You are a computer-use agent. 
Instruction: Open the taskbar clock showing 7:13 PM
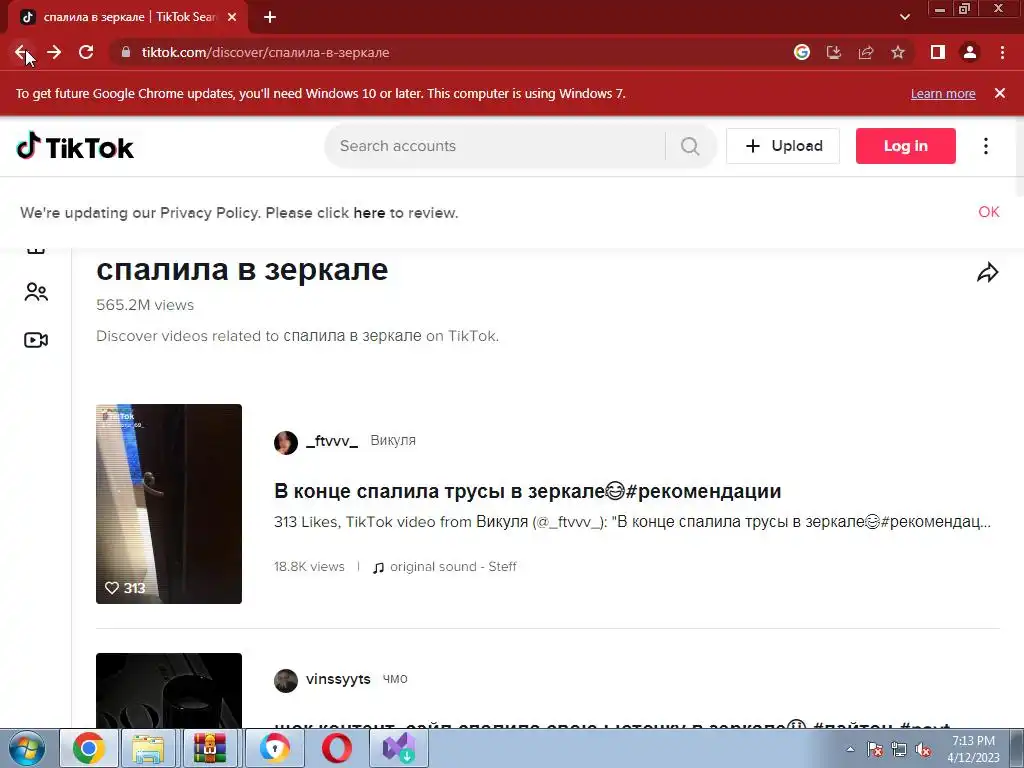974,749
